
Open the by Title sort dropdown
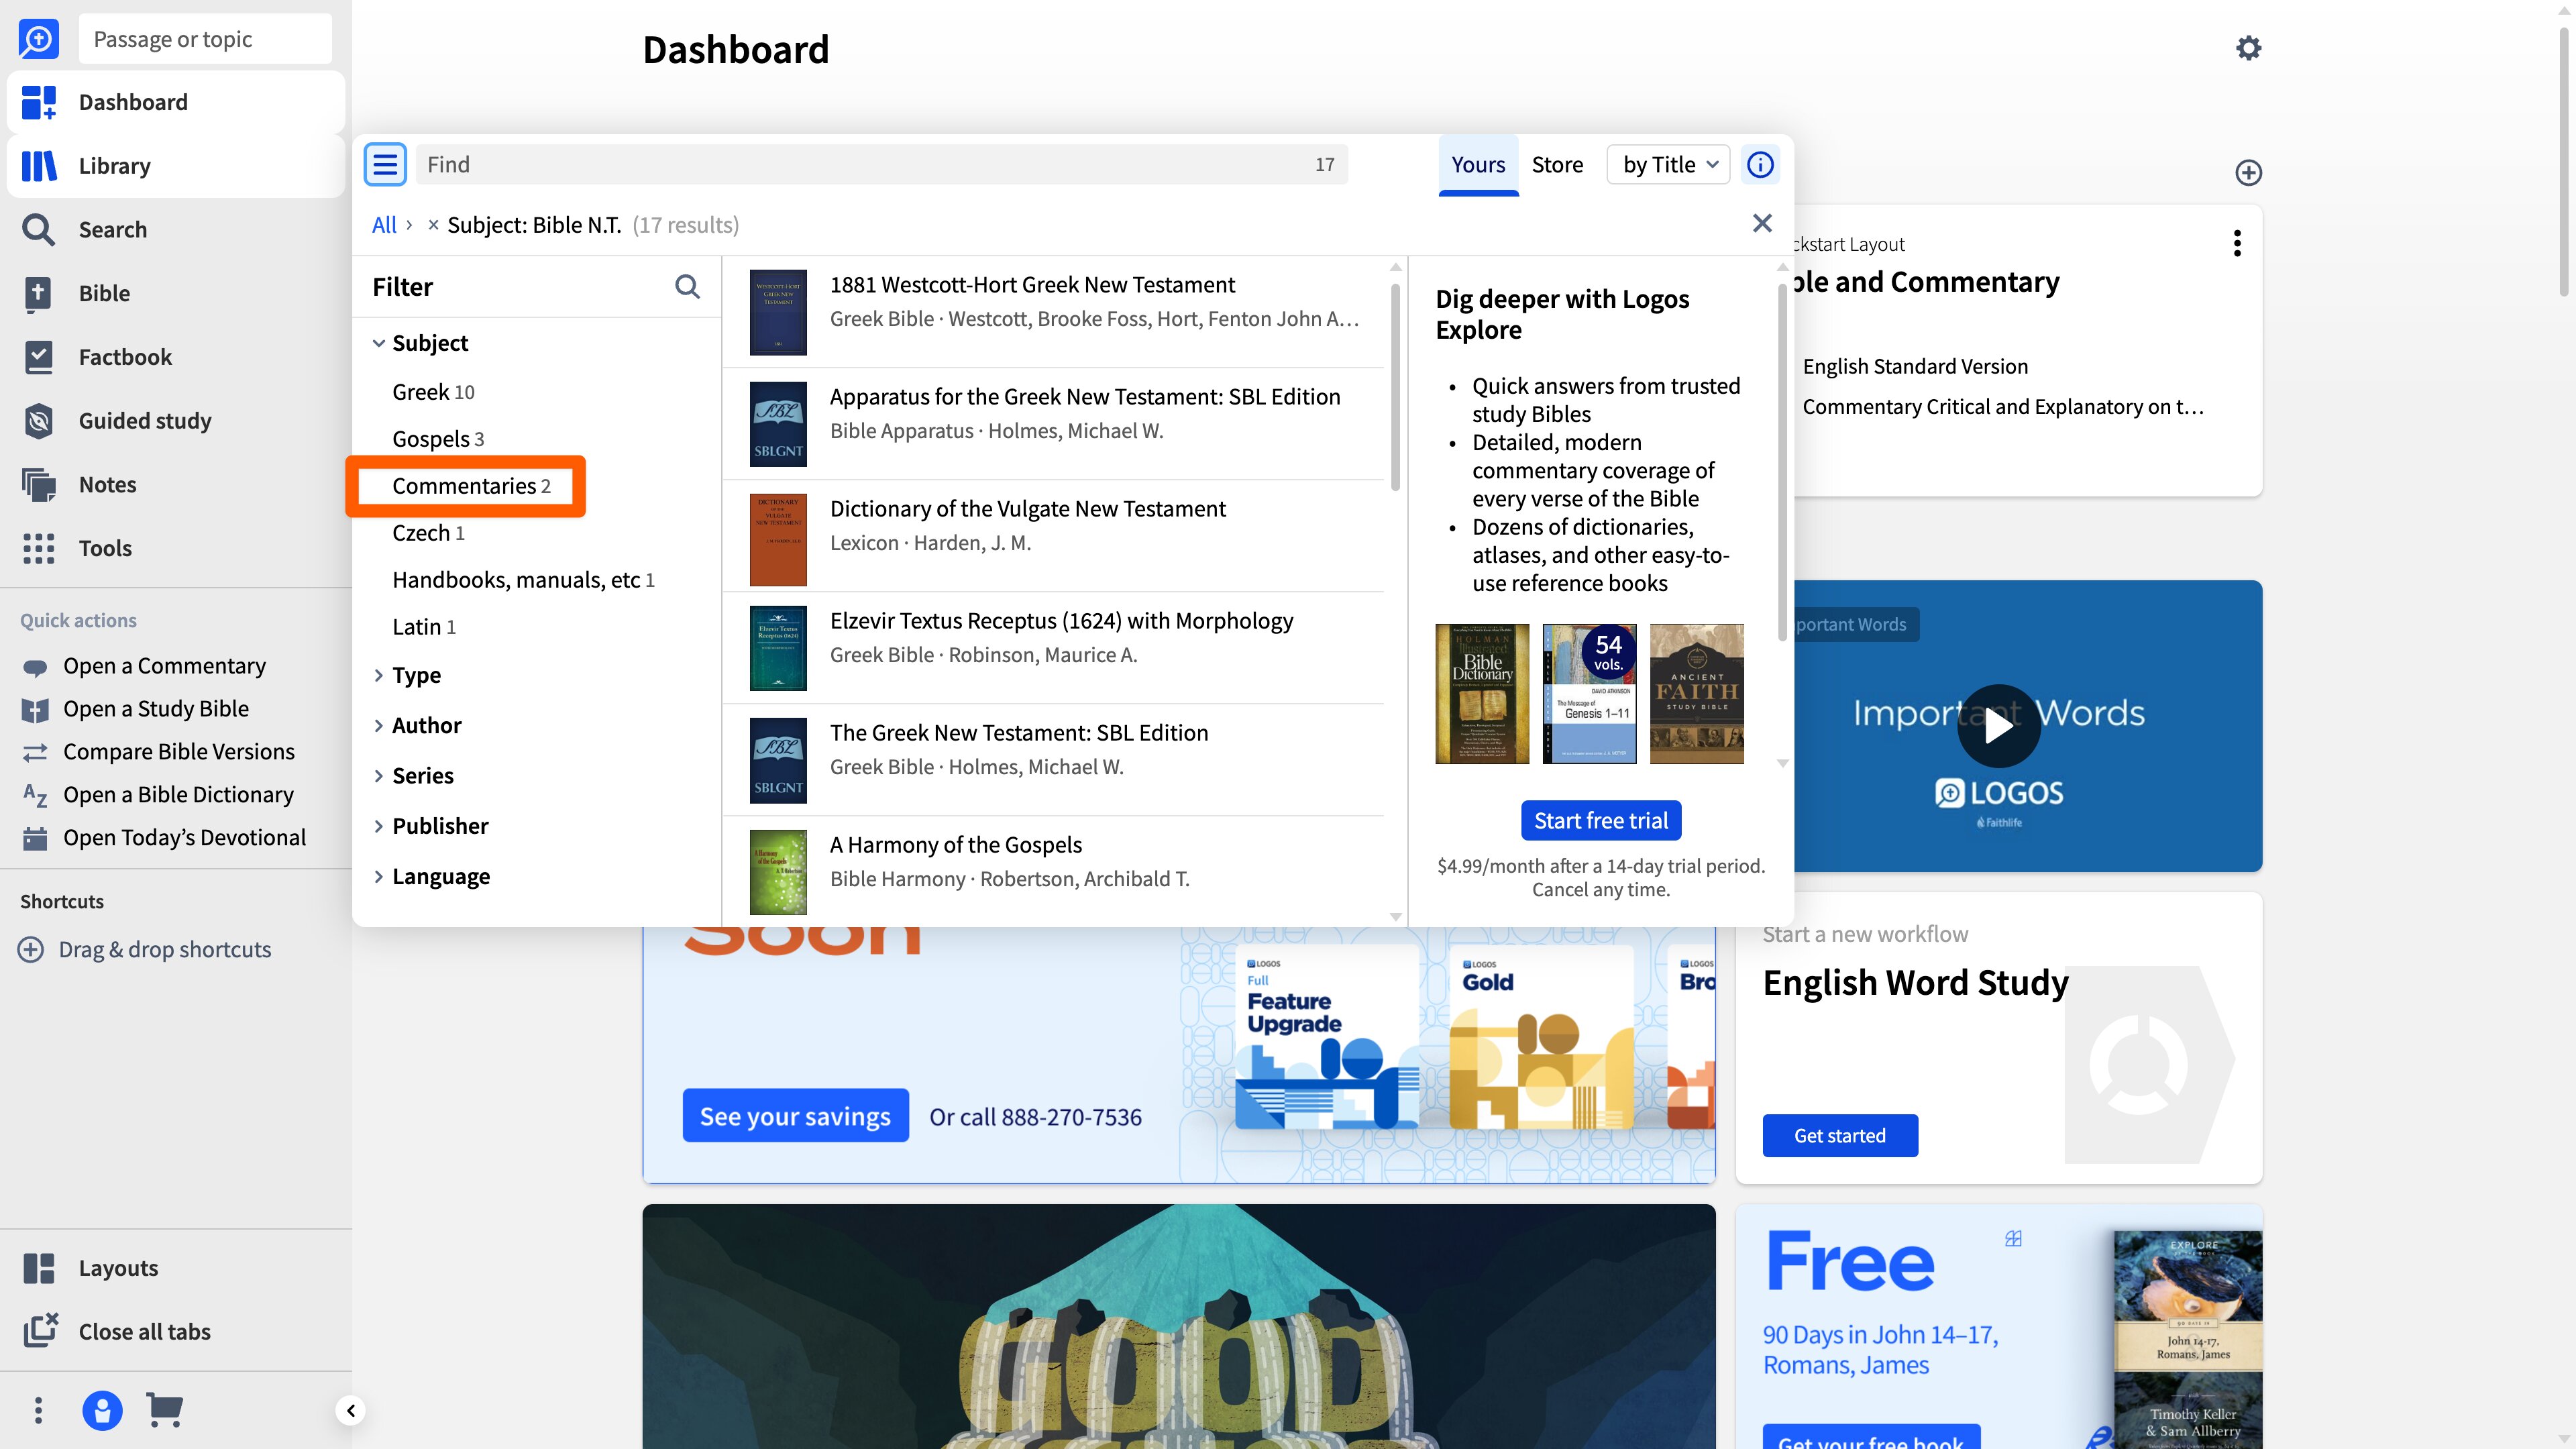1668,165
